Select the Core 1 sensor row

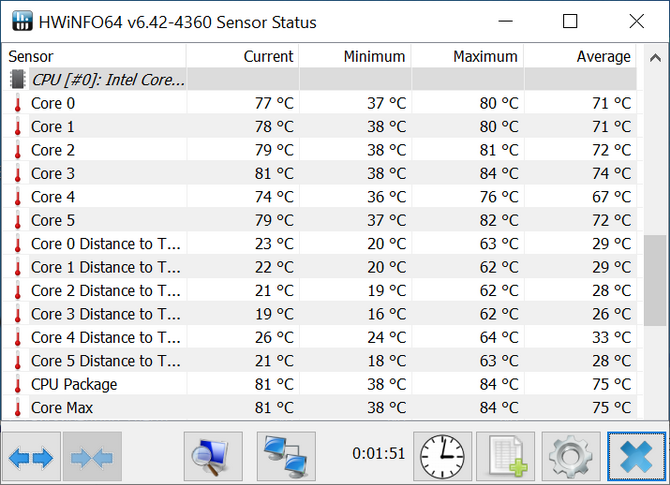[320, 126]
